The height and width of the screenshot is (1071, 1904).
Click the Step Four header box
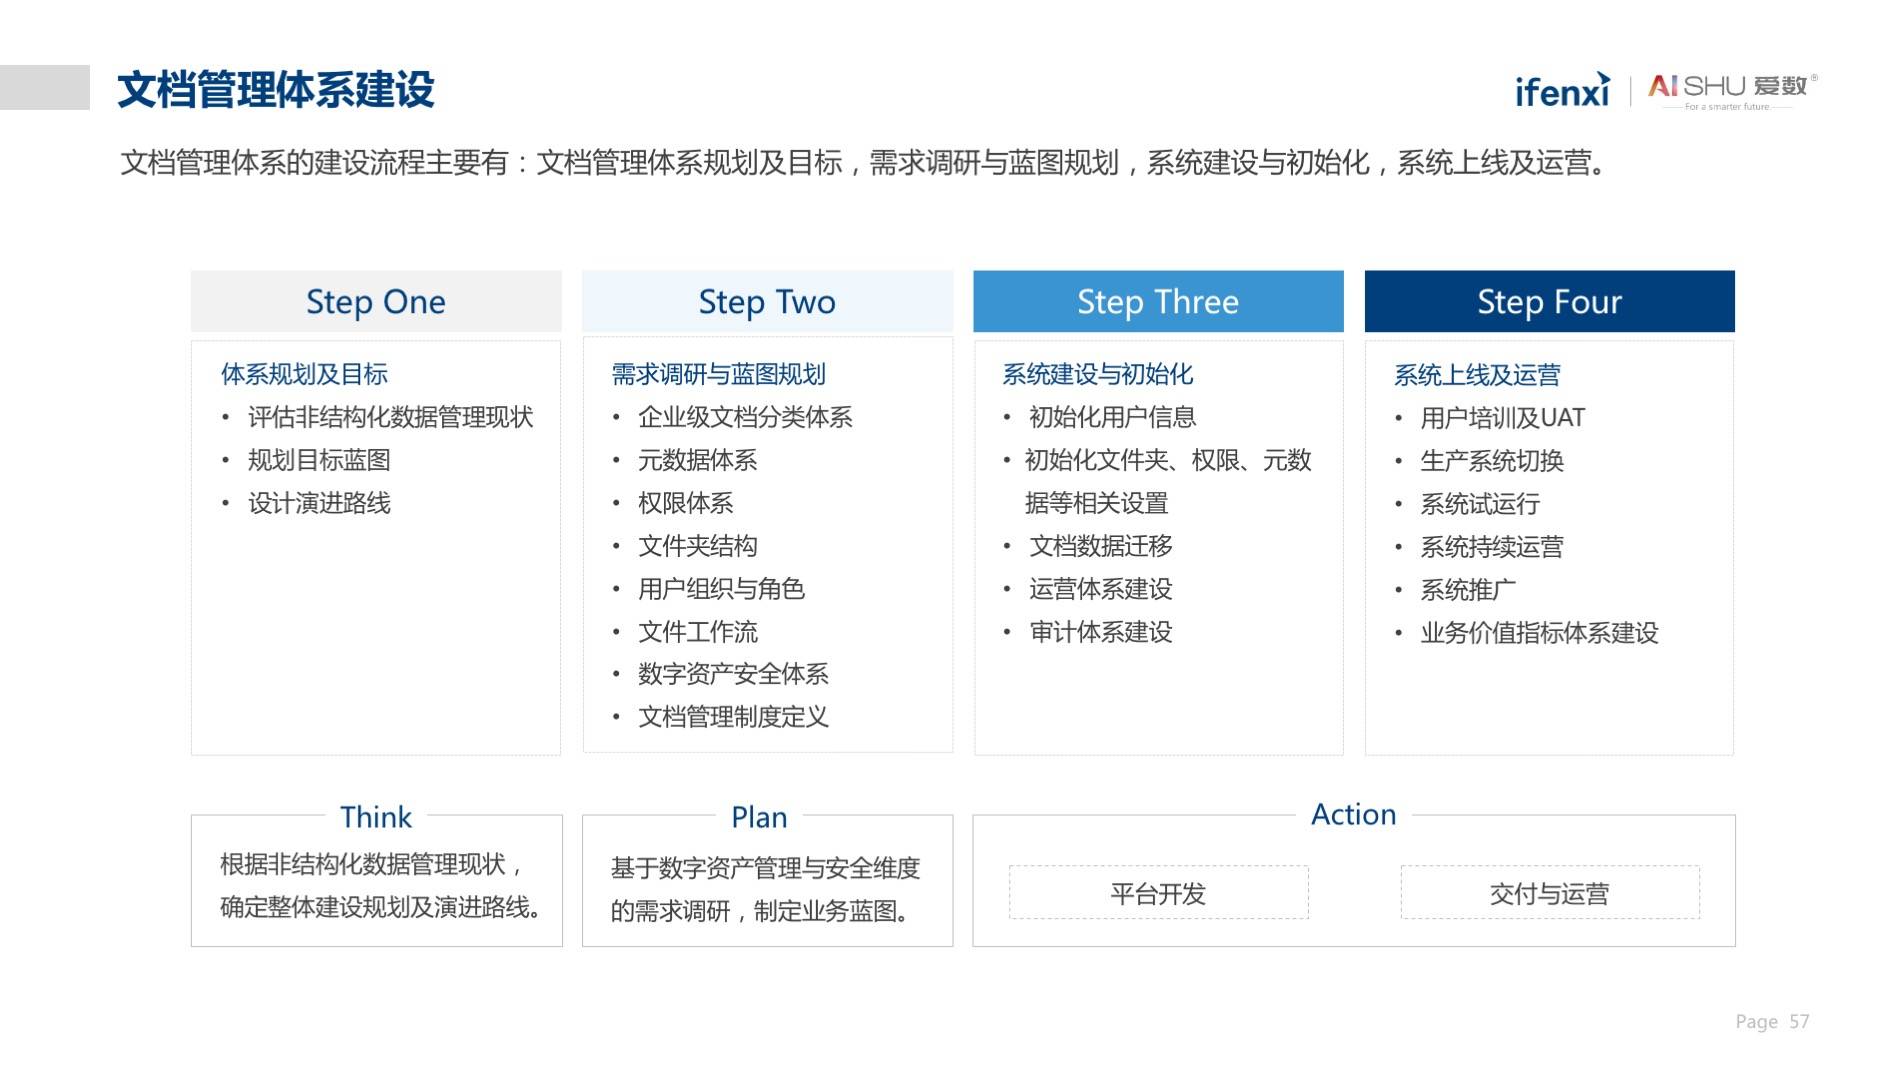(1550, 301)
